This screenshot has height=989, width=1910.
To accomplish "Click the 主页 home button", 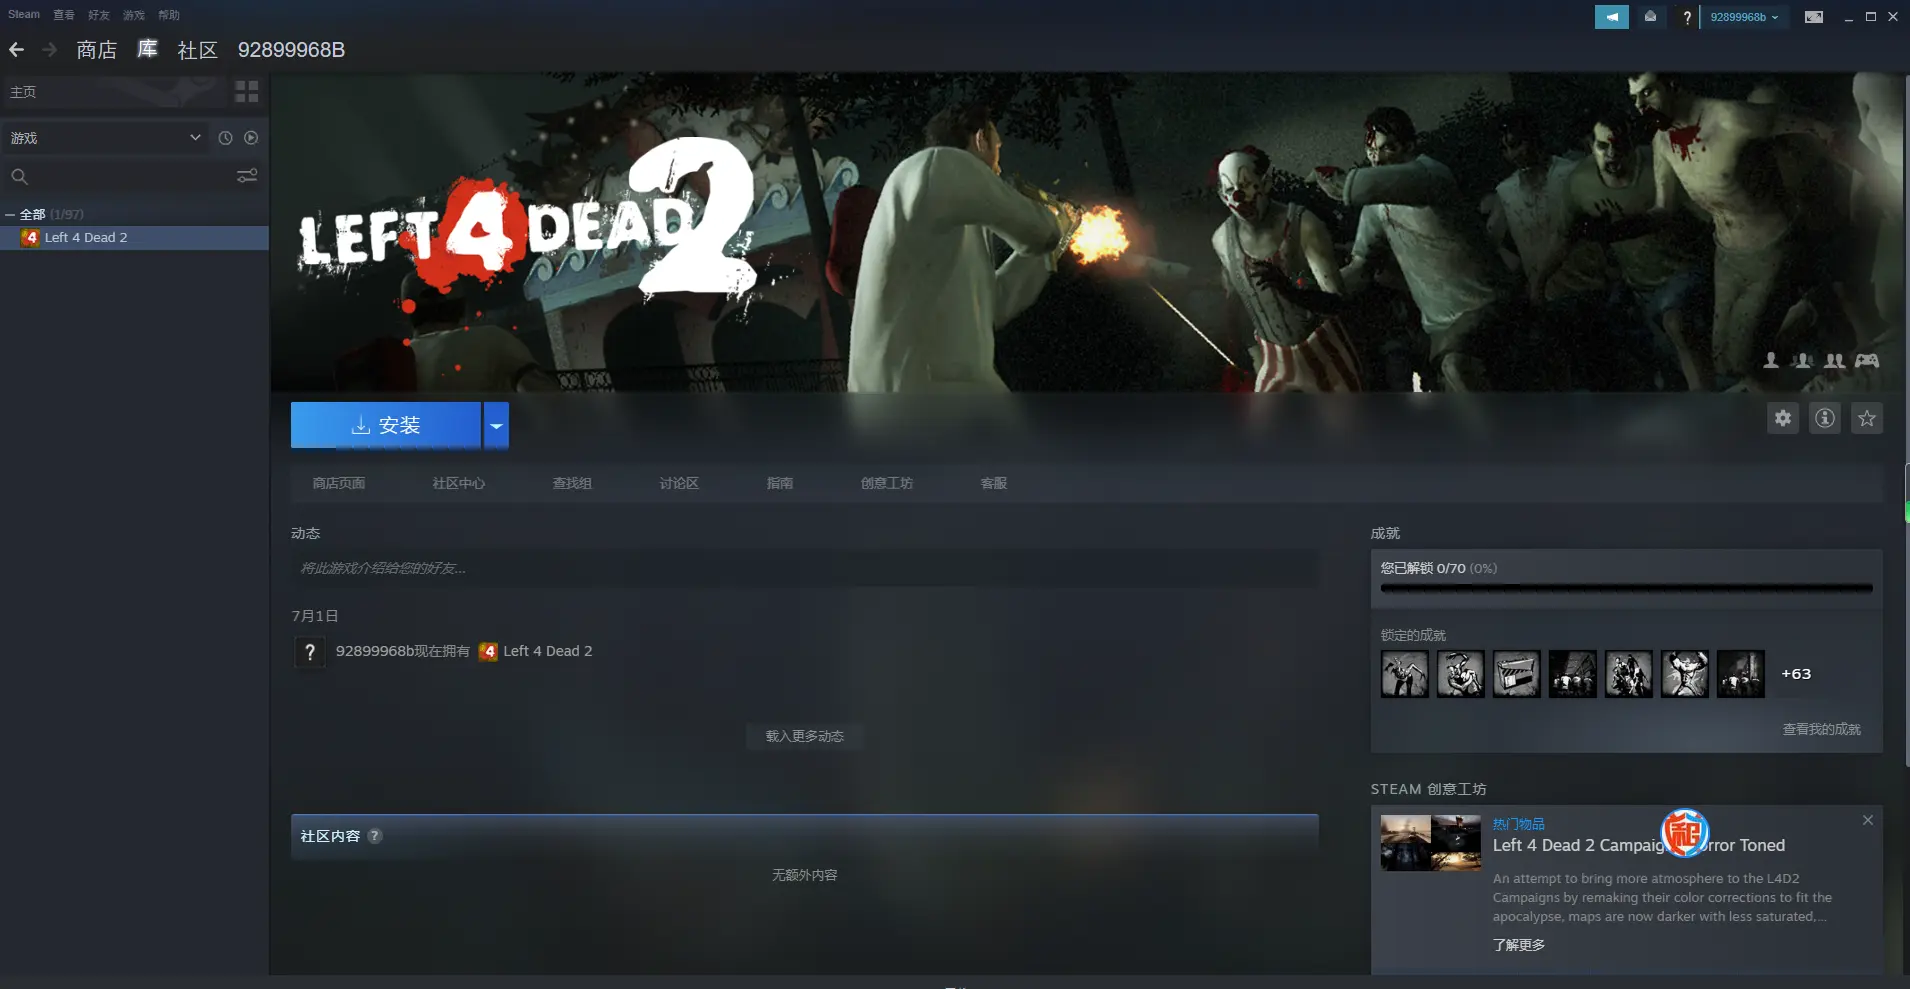I will point(113,92).
